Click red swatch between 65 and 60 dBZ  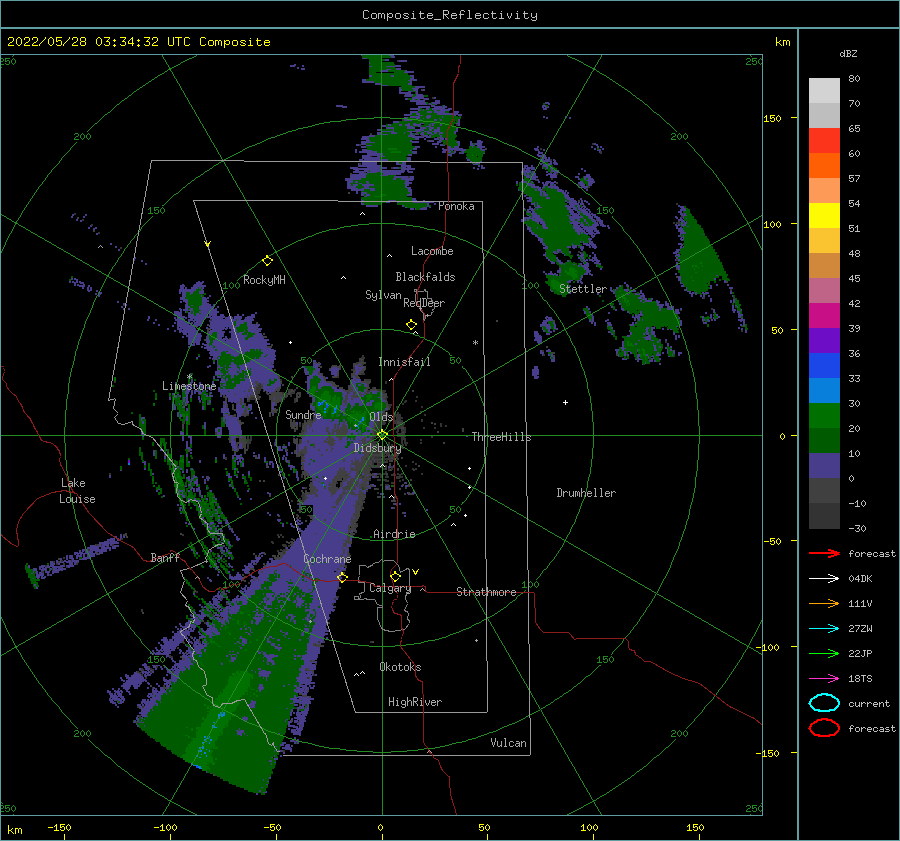(x=824, y=140)
